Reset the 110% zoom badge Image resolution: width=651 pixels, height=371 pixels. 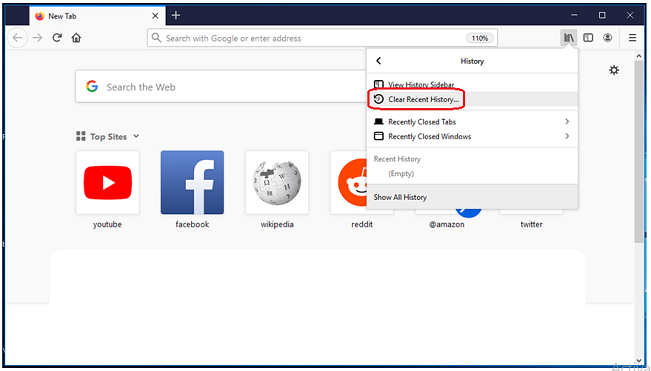click(x=480, y=38)
